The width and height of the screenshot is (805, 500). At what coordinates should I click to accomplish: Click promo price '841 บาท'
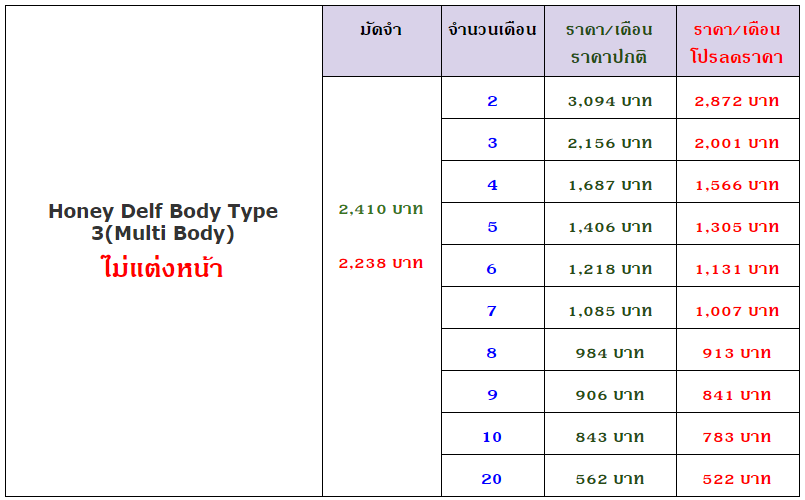(737, 395)
